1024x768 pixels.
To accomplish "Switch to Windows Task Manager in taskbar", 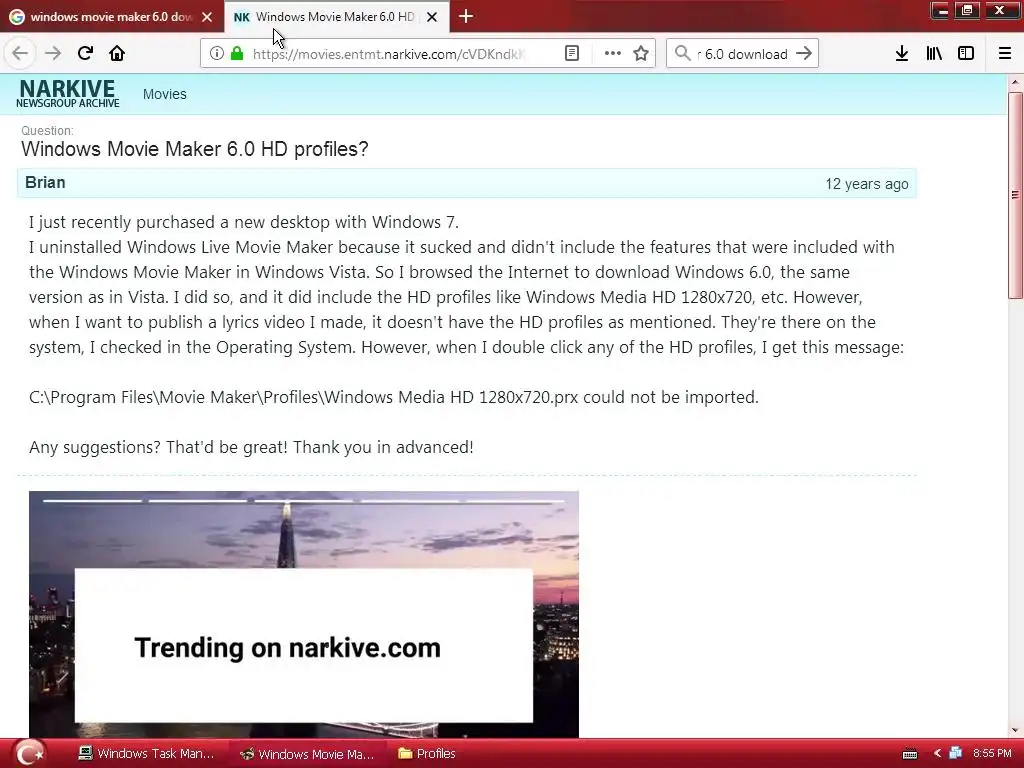I will click(x=146, y=754).
